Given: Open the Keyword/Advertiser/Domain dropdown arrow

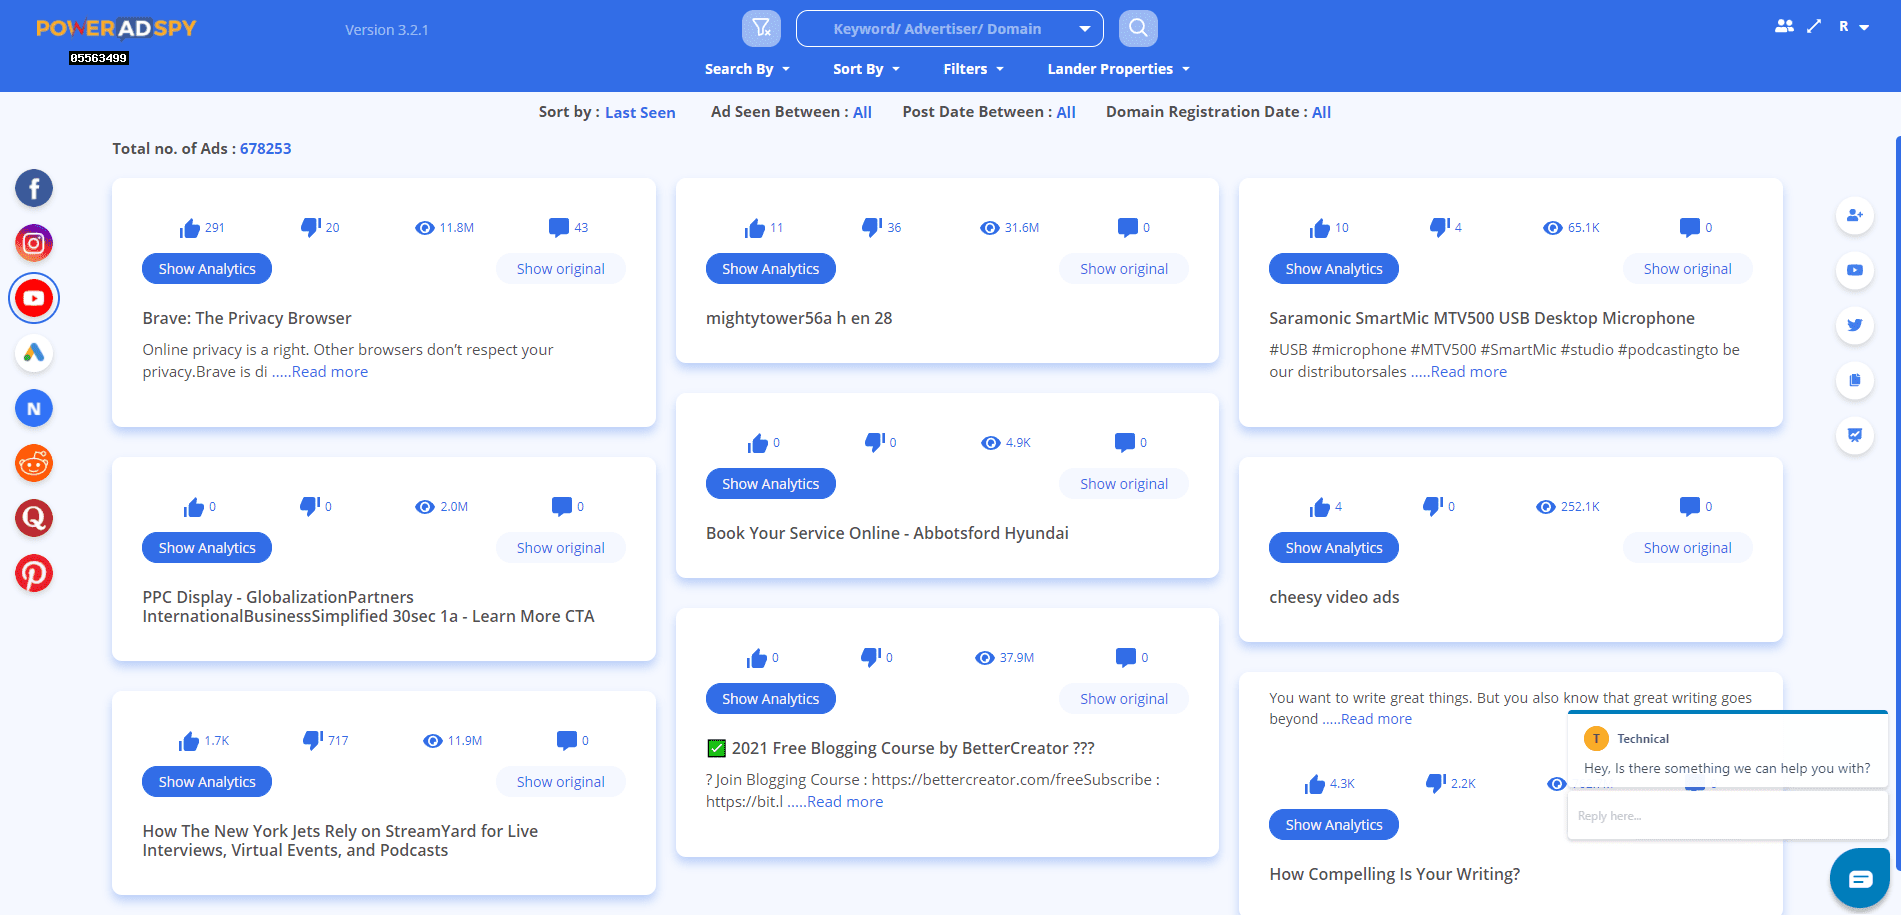Looking at the screenshot, I should coord(1085,29).
